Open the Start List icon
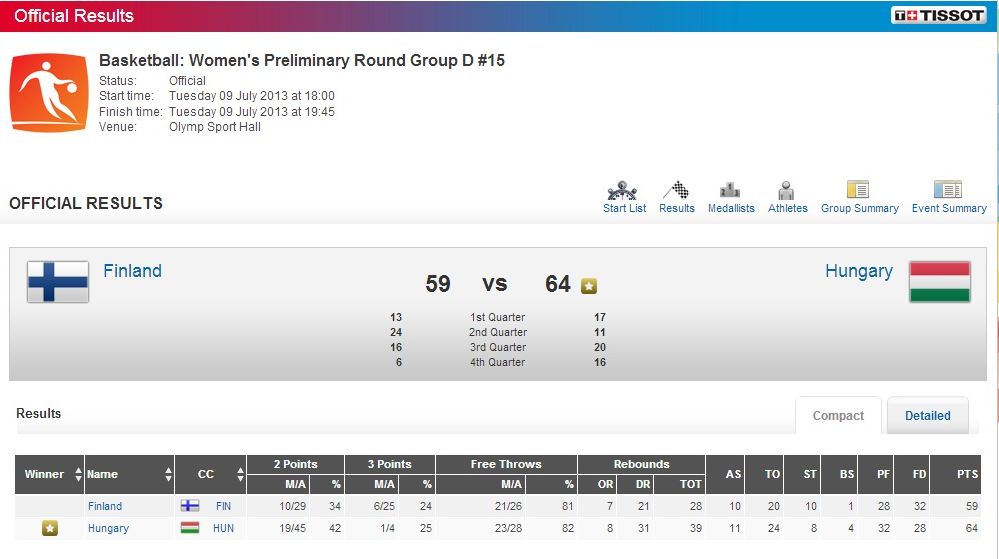 pos(624,190)
